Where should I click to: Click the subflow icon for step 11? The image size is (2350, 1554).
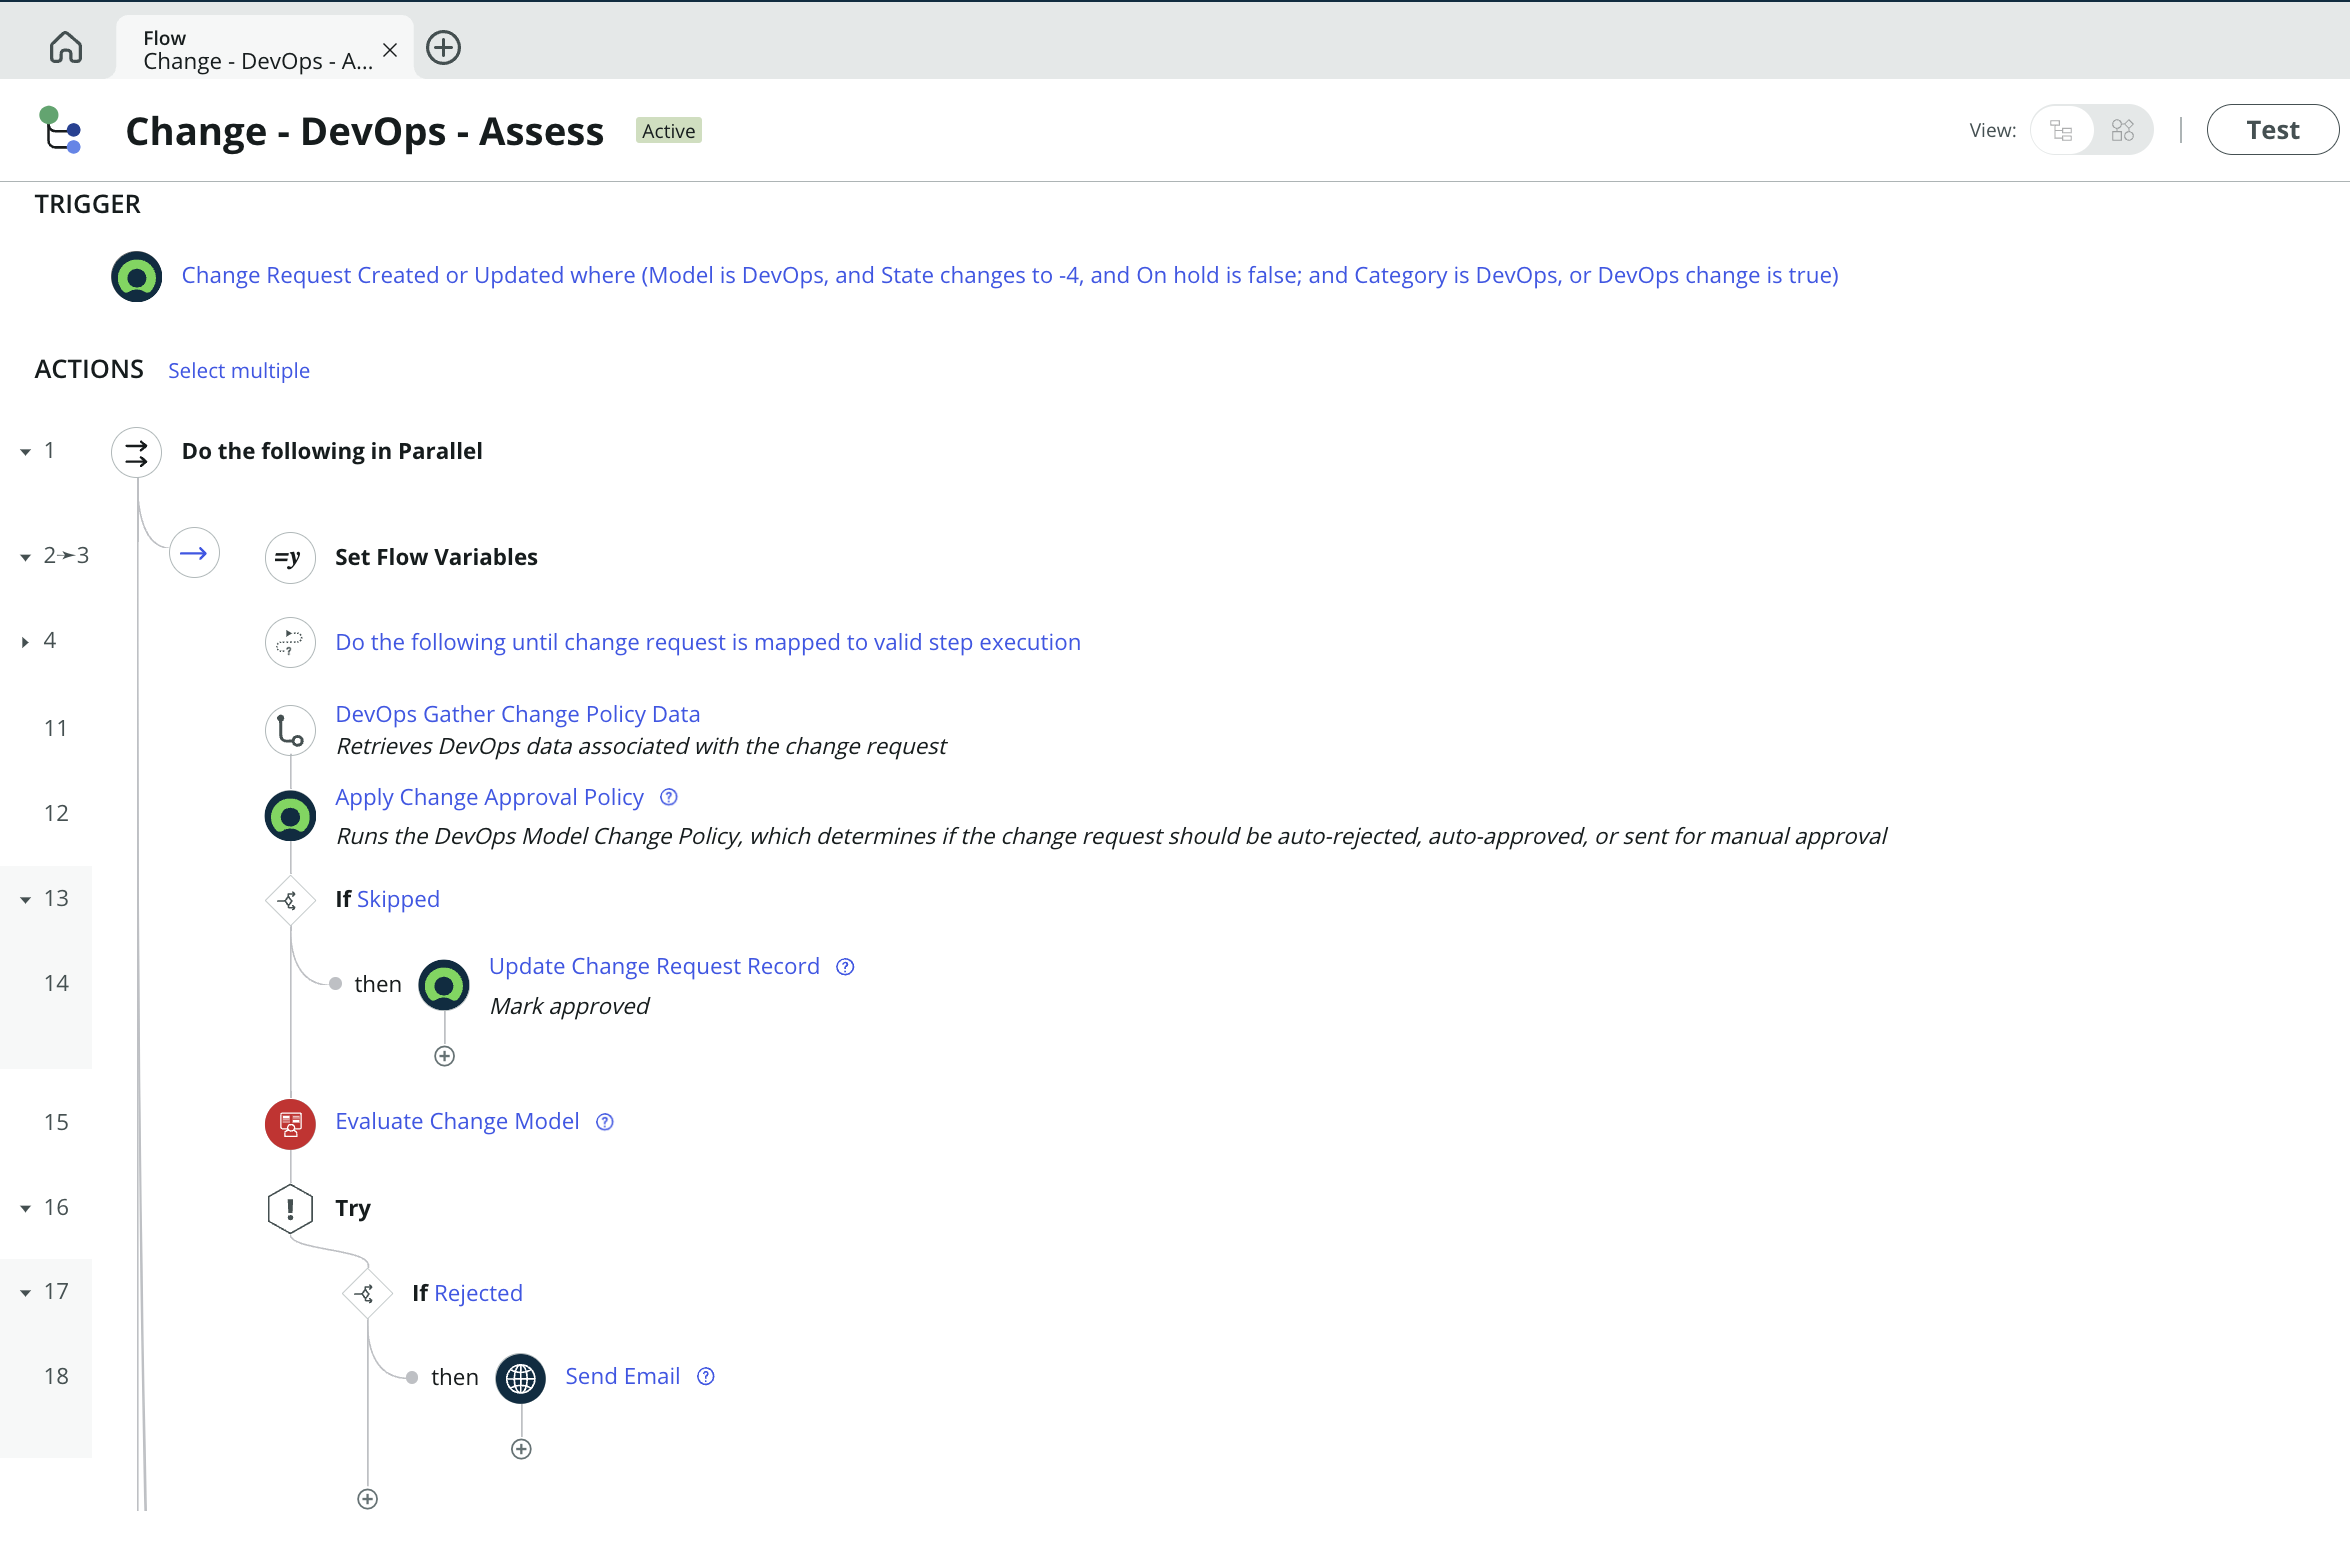click(x=290, y=731)
